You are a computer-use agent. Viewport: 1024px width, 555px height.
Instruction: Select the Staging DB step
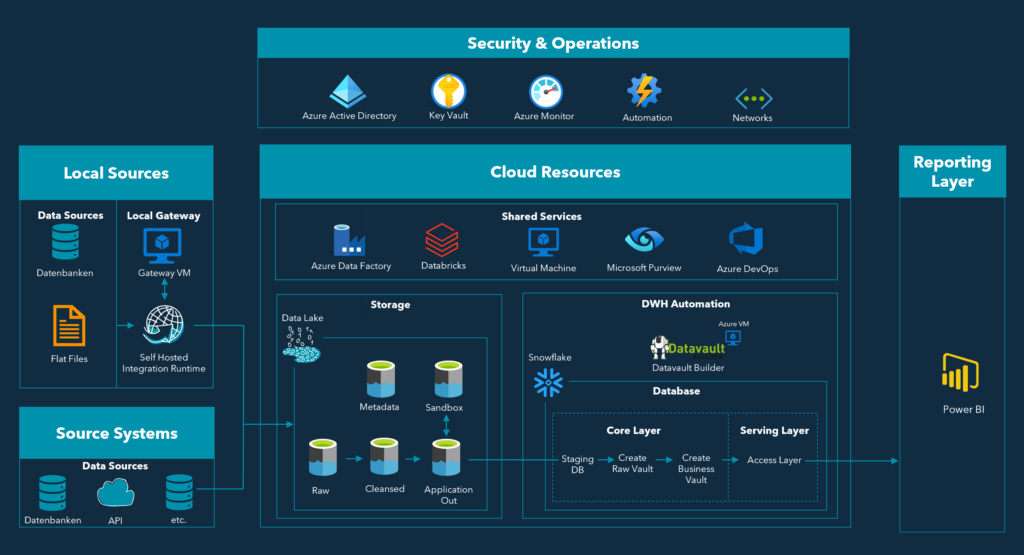[577, 464]
